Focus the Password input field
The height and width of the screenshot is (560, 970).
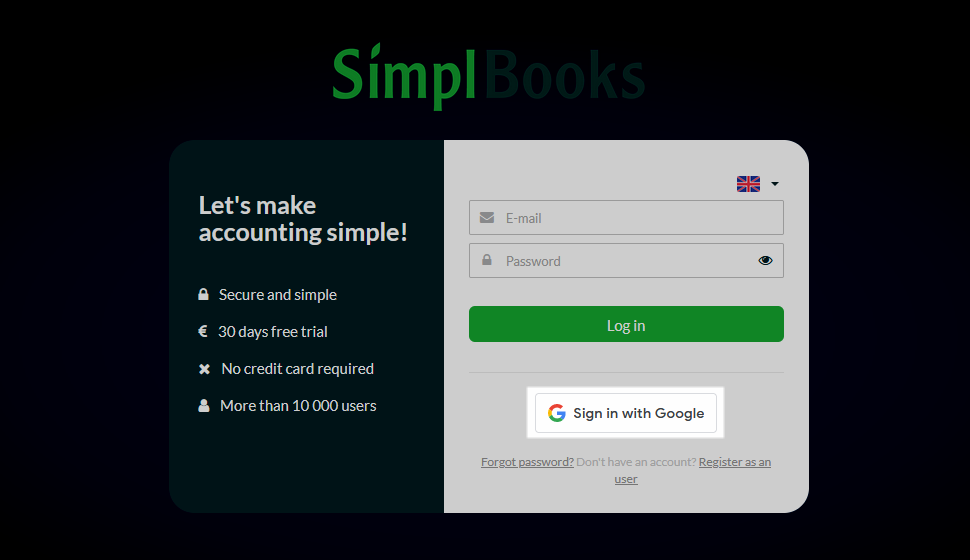(626, 261)
